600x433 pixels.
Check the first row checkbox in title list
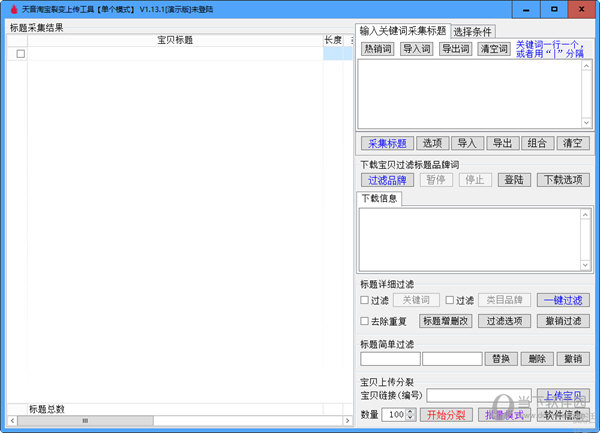pos(20,54)
